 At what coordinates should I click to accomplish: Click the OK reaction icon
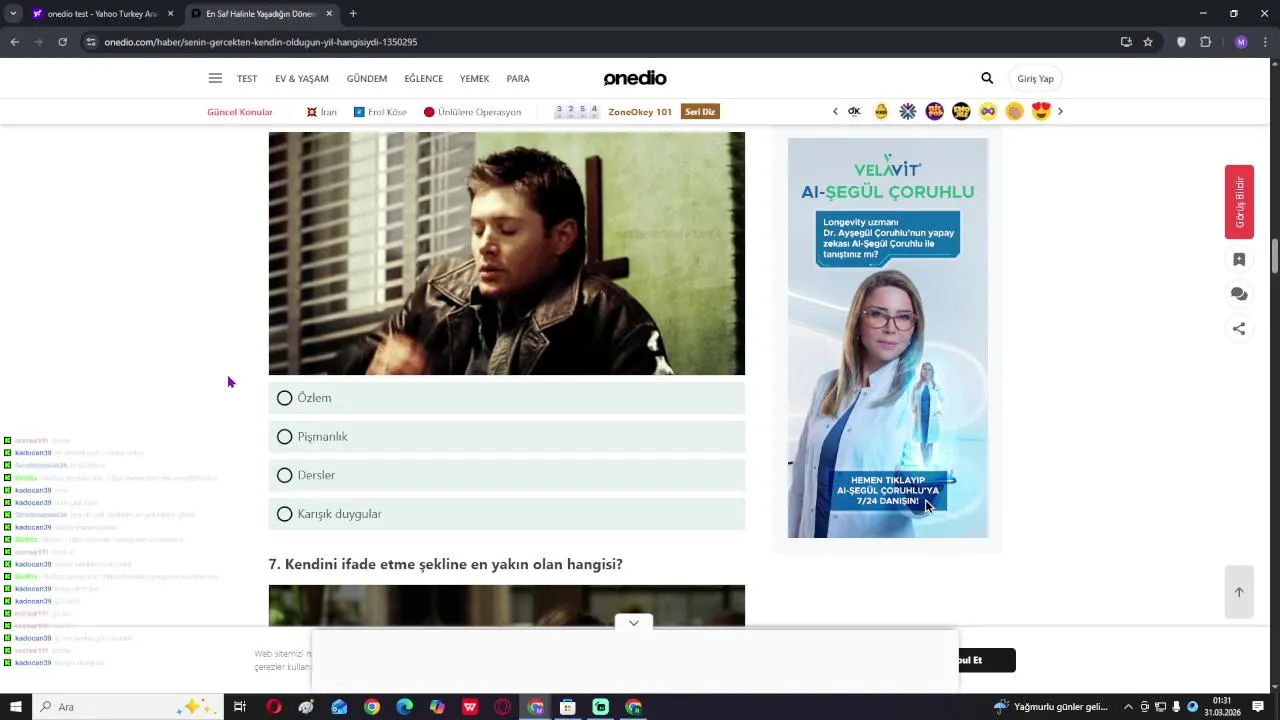[x=854, y=111]
